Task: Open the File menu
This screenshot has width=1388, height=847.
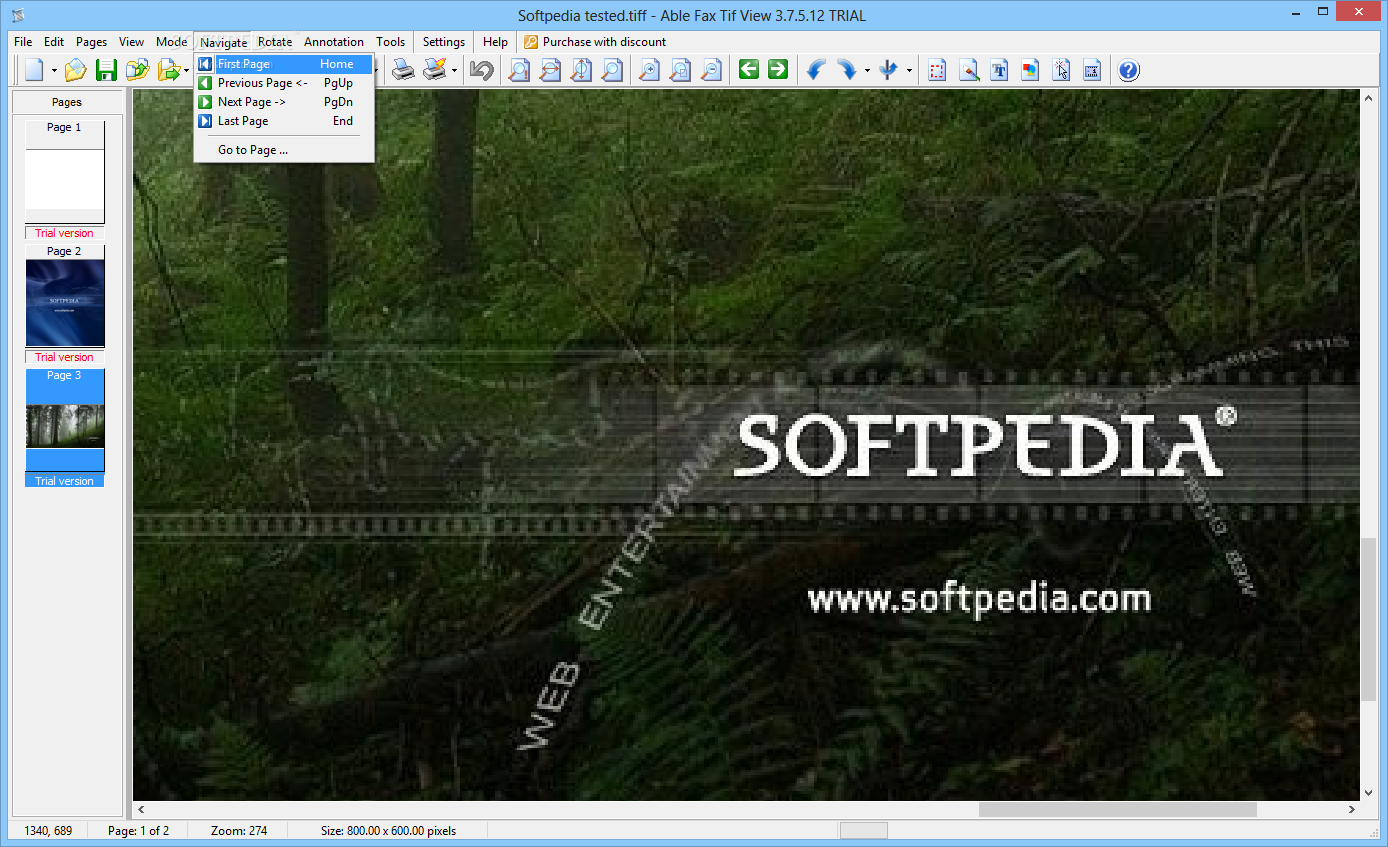Action: pos(23,42)
